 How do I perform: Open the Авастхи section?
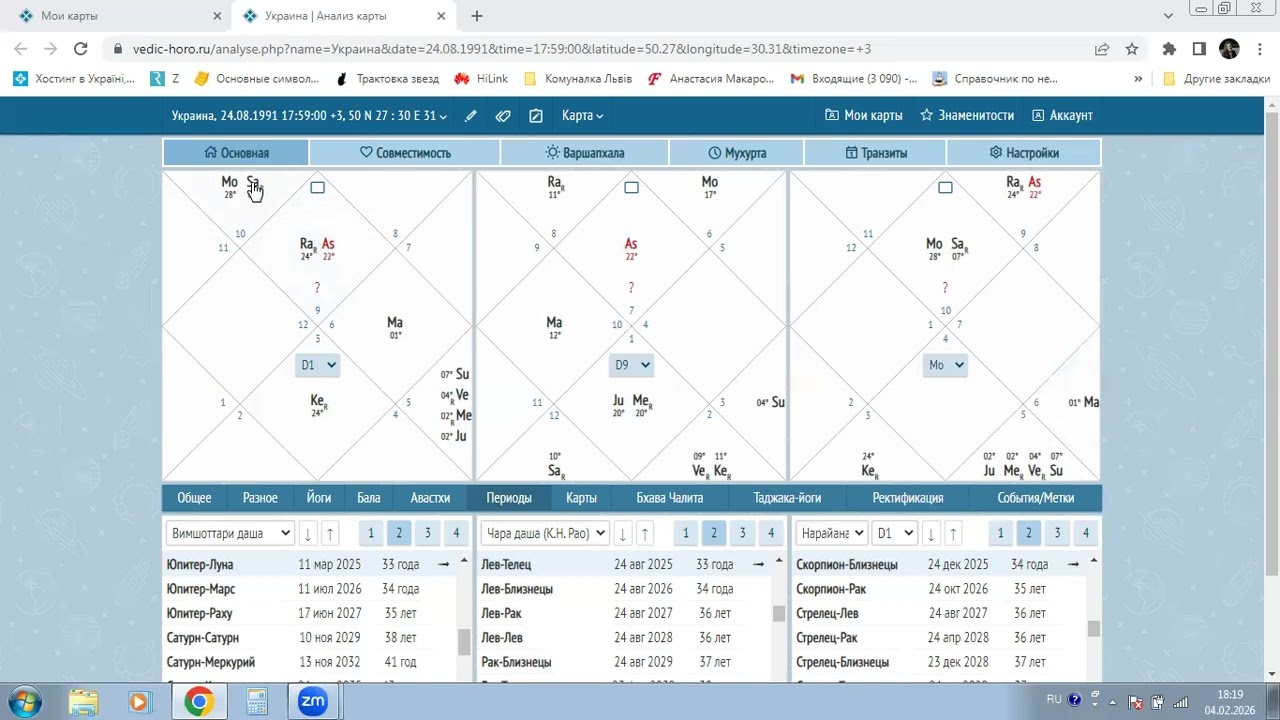[x=430, y=498]
